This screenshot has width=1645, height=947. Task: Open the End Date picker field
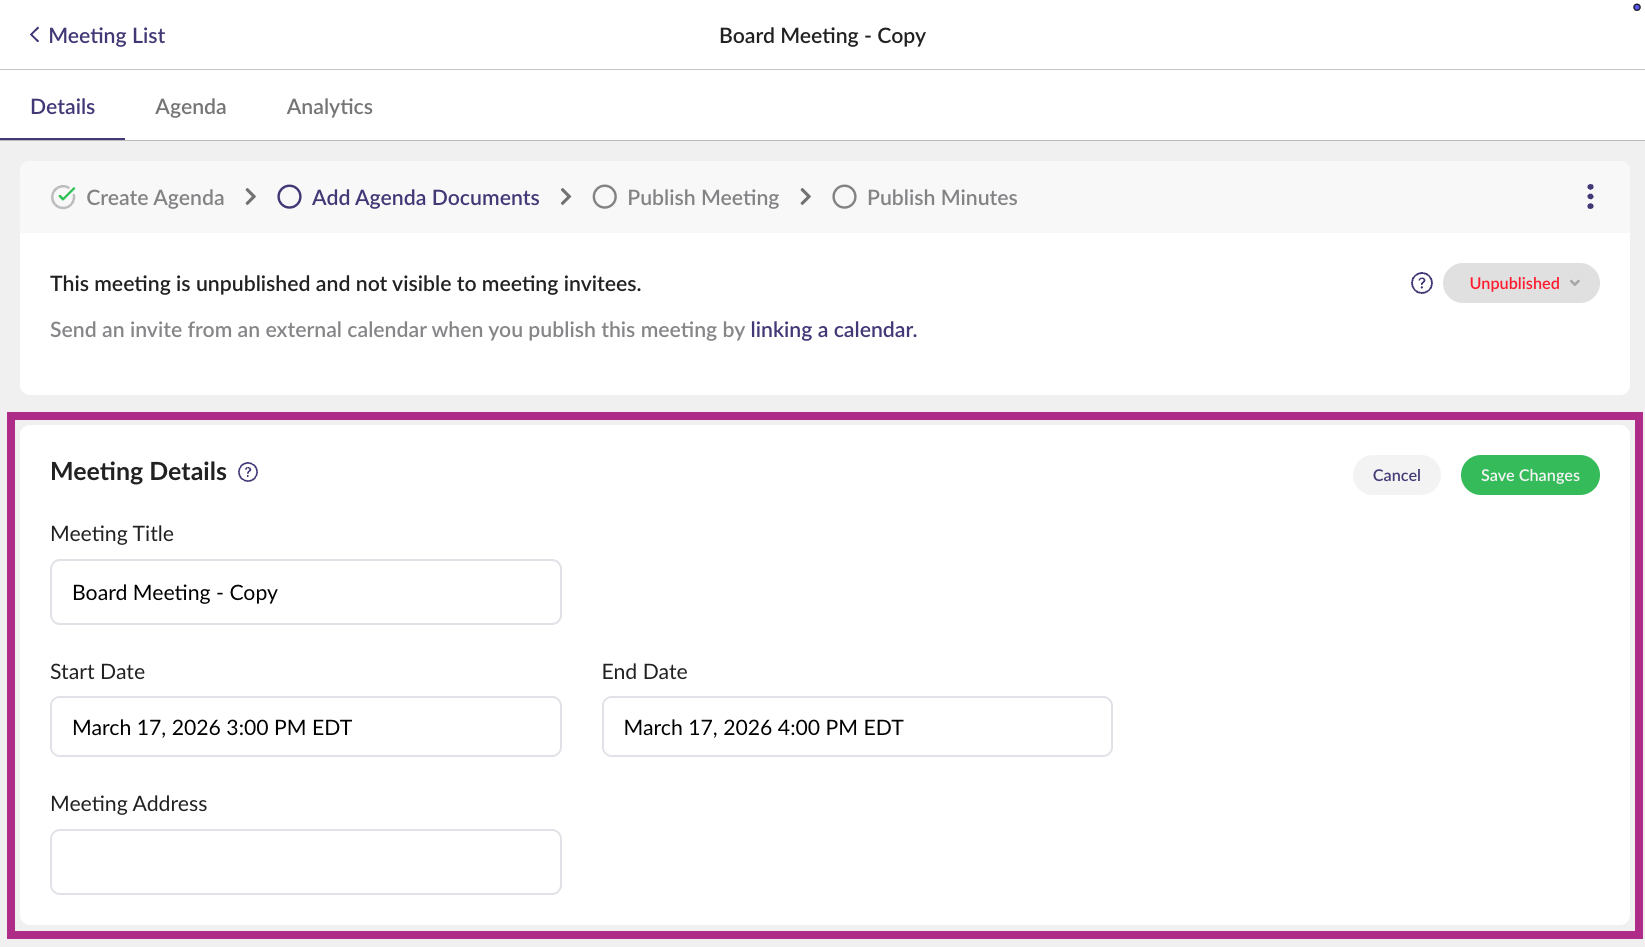tap(856, 727)
